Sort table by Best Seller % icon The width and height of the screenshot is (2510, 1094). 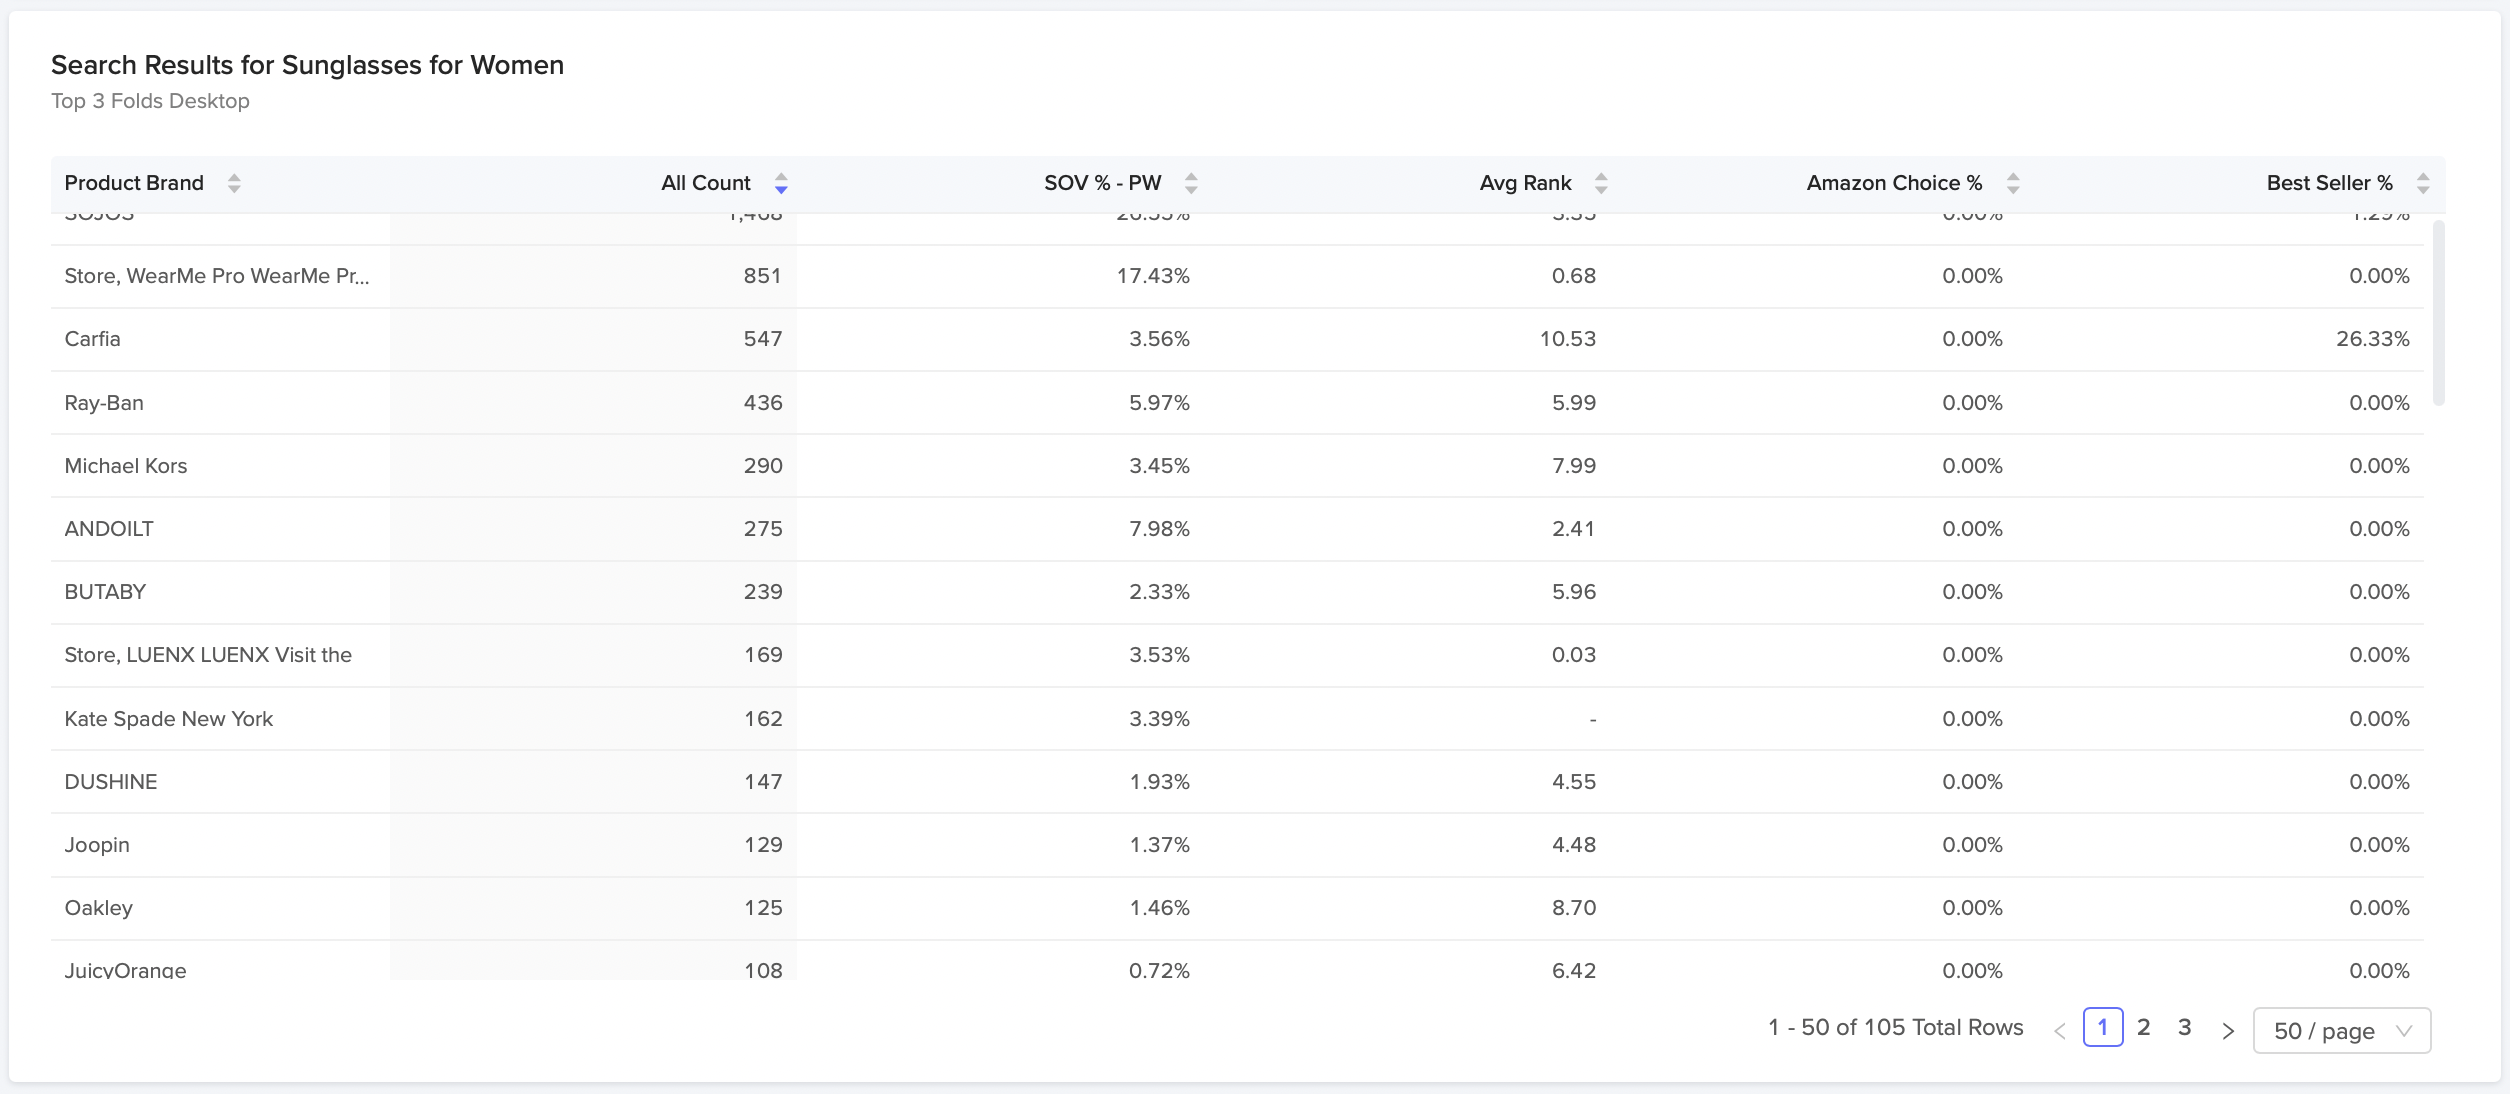pos(2423,183)
